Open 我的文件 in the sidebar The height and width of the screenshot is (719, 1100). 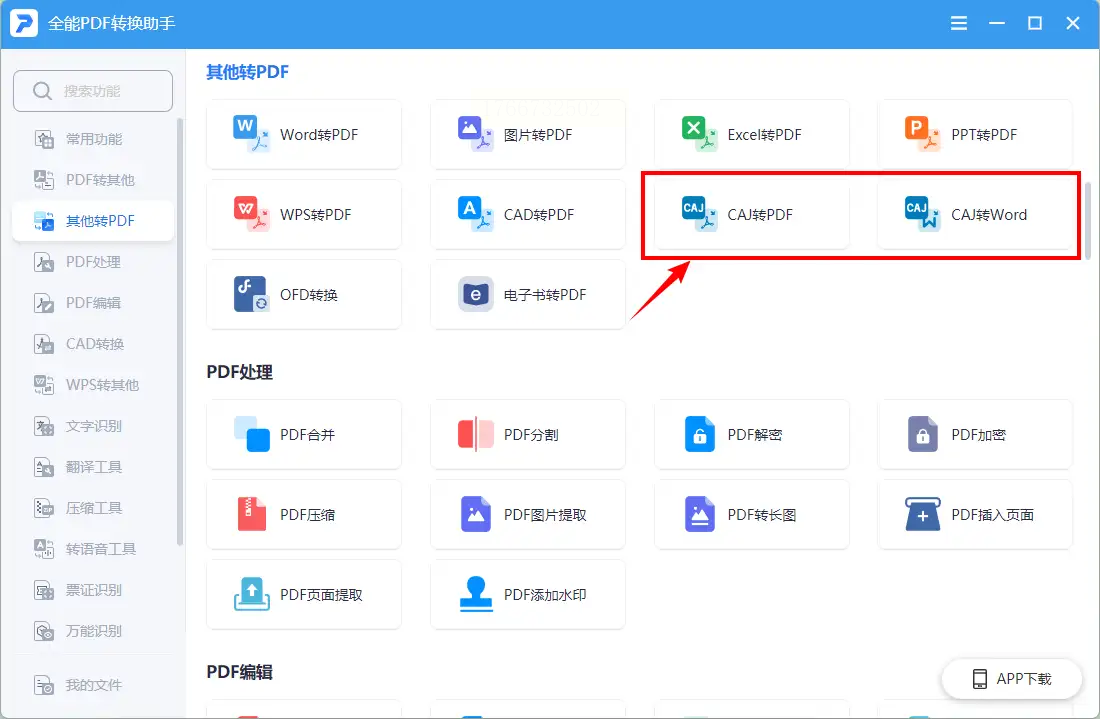93,685
